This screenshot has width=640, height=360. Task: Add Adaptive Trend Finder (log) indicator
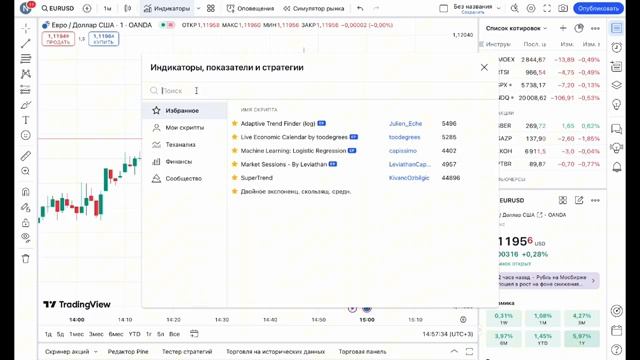278,123
